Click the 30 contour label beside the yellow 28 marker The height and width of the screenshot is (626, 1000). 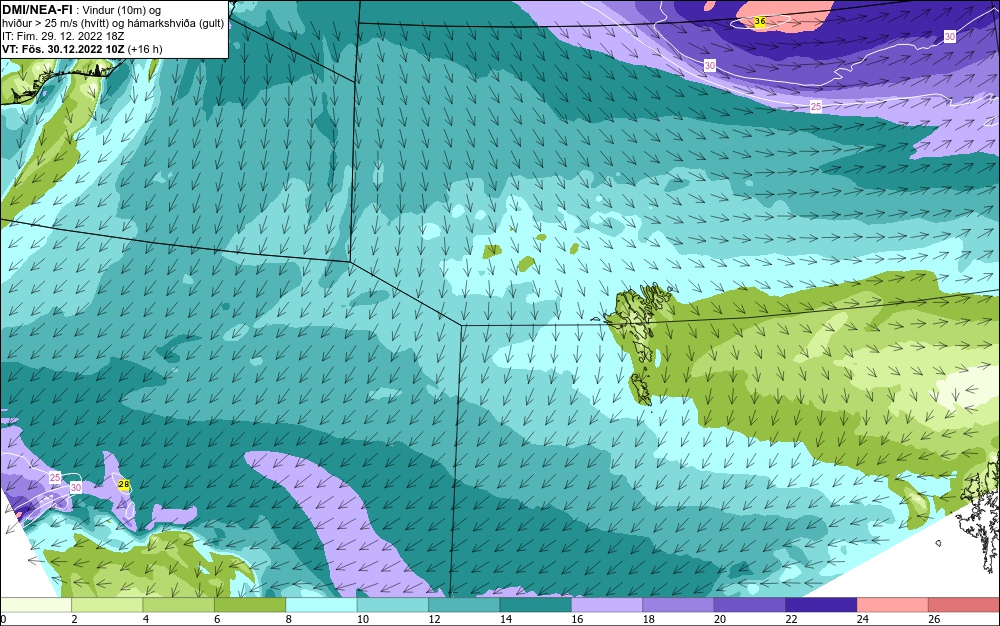[76, 487]
